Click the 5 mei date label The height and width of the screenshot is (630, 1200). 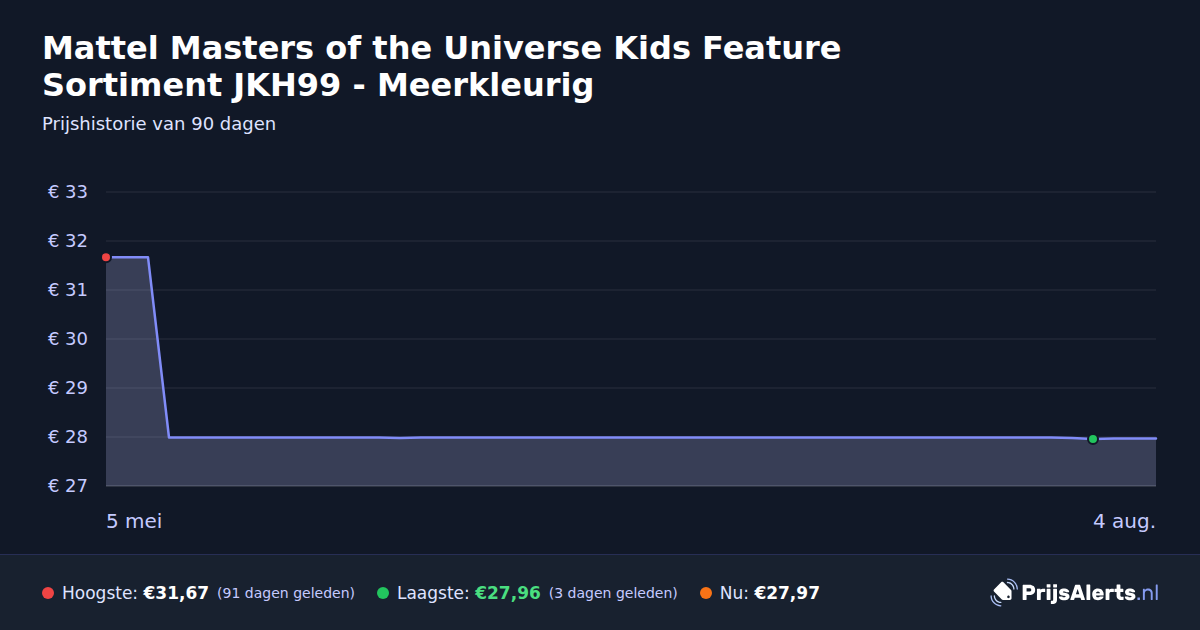tap(134, 521)
